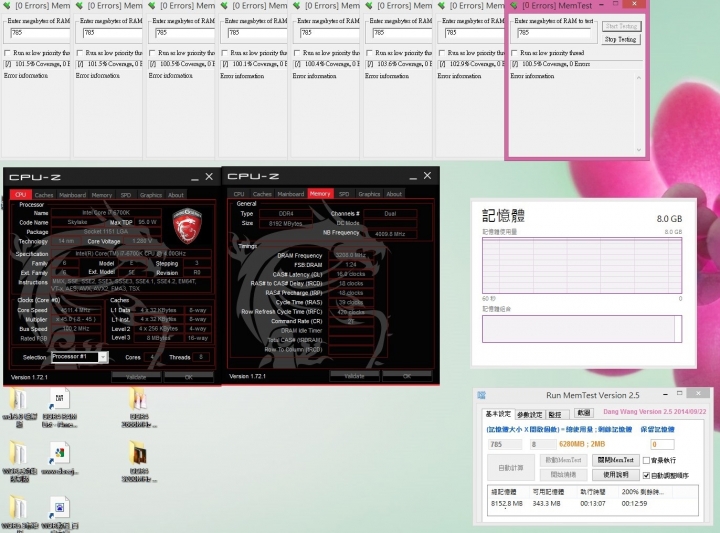Viewport: 720px width, 533px height.
Task: Open the Graphics tab in the right CPU-Z window
Action: click(369, 194)
